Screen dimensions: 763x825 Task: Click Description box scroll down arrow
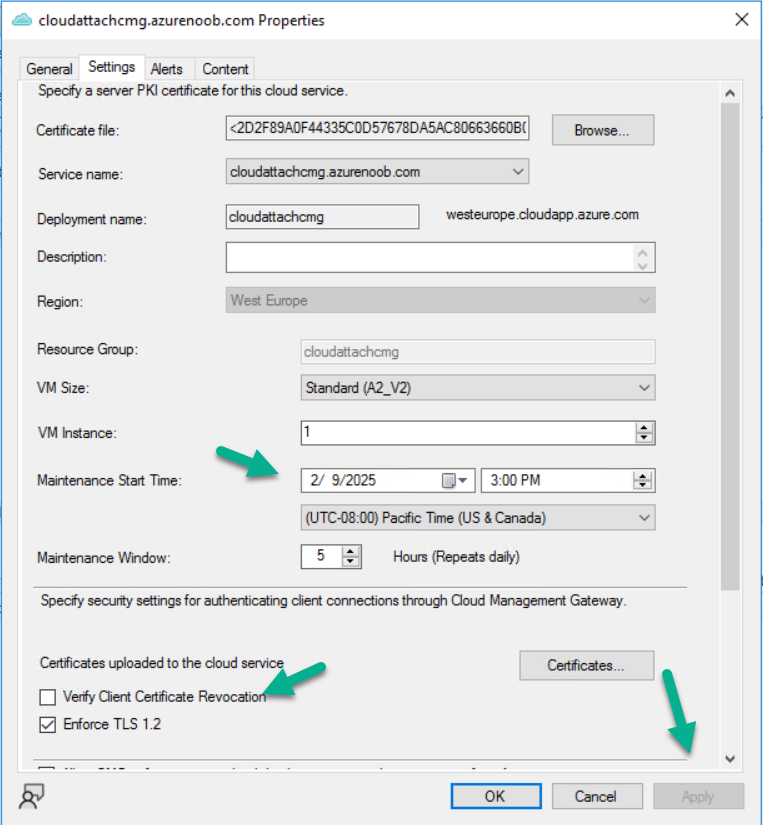[642, 265]
